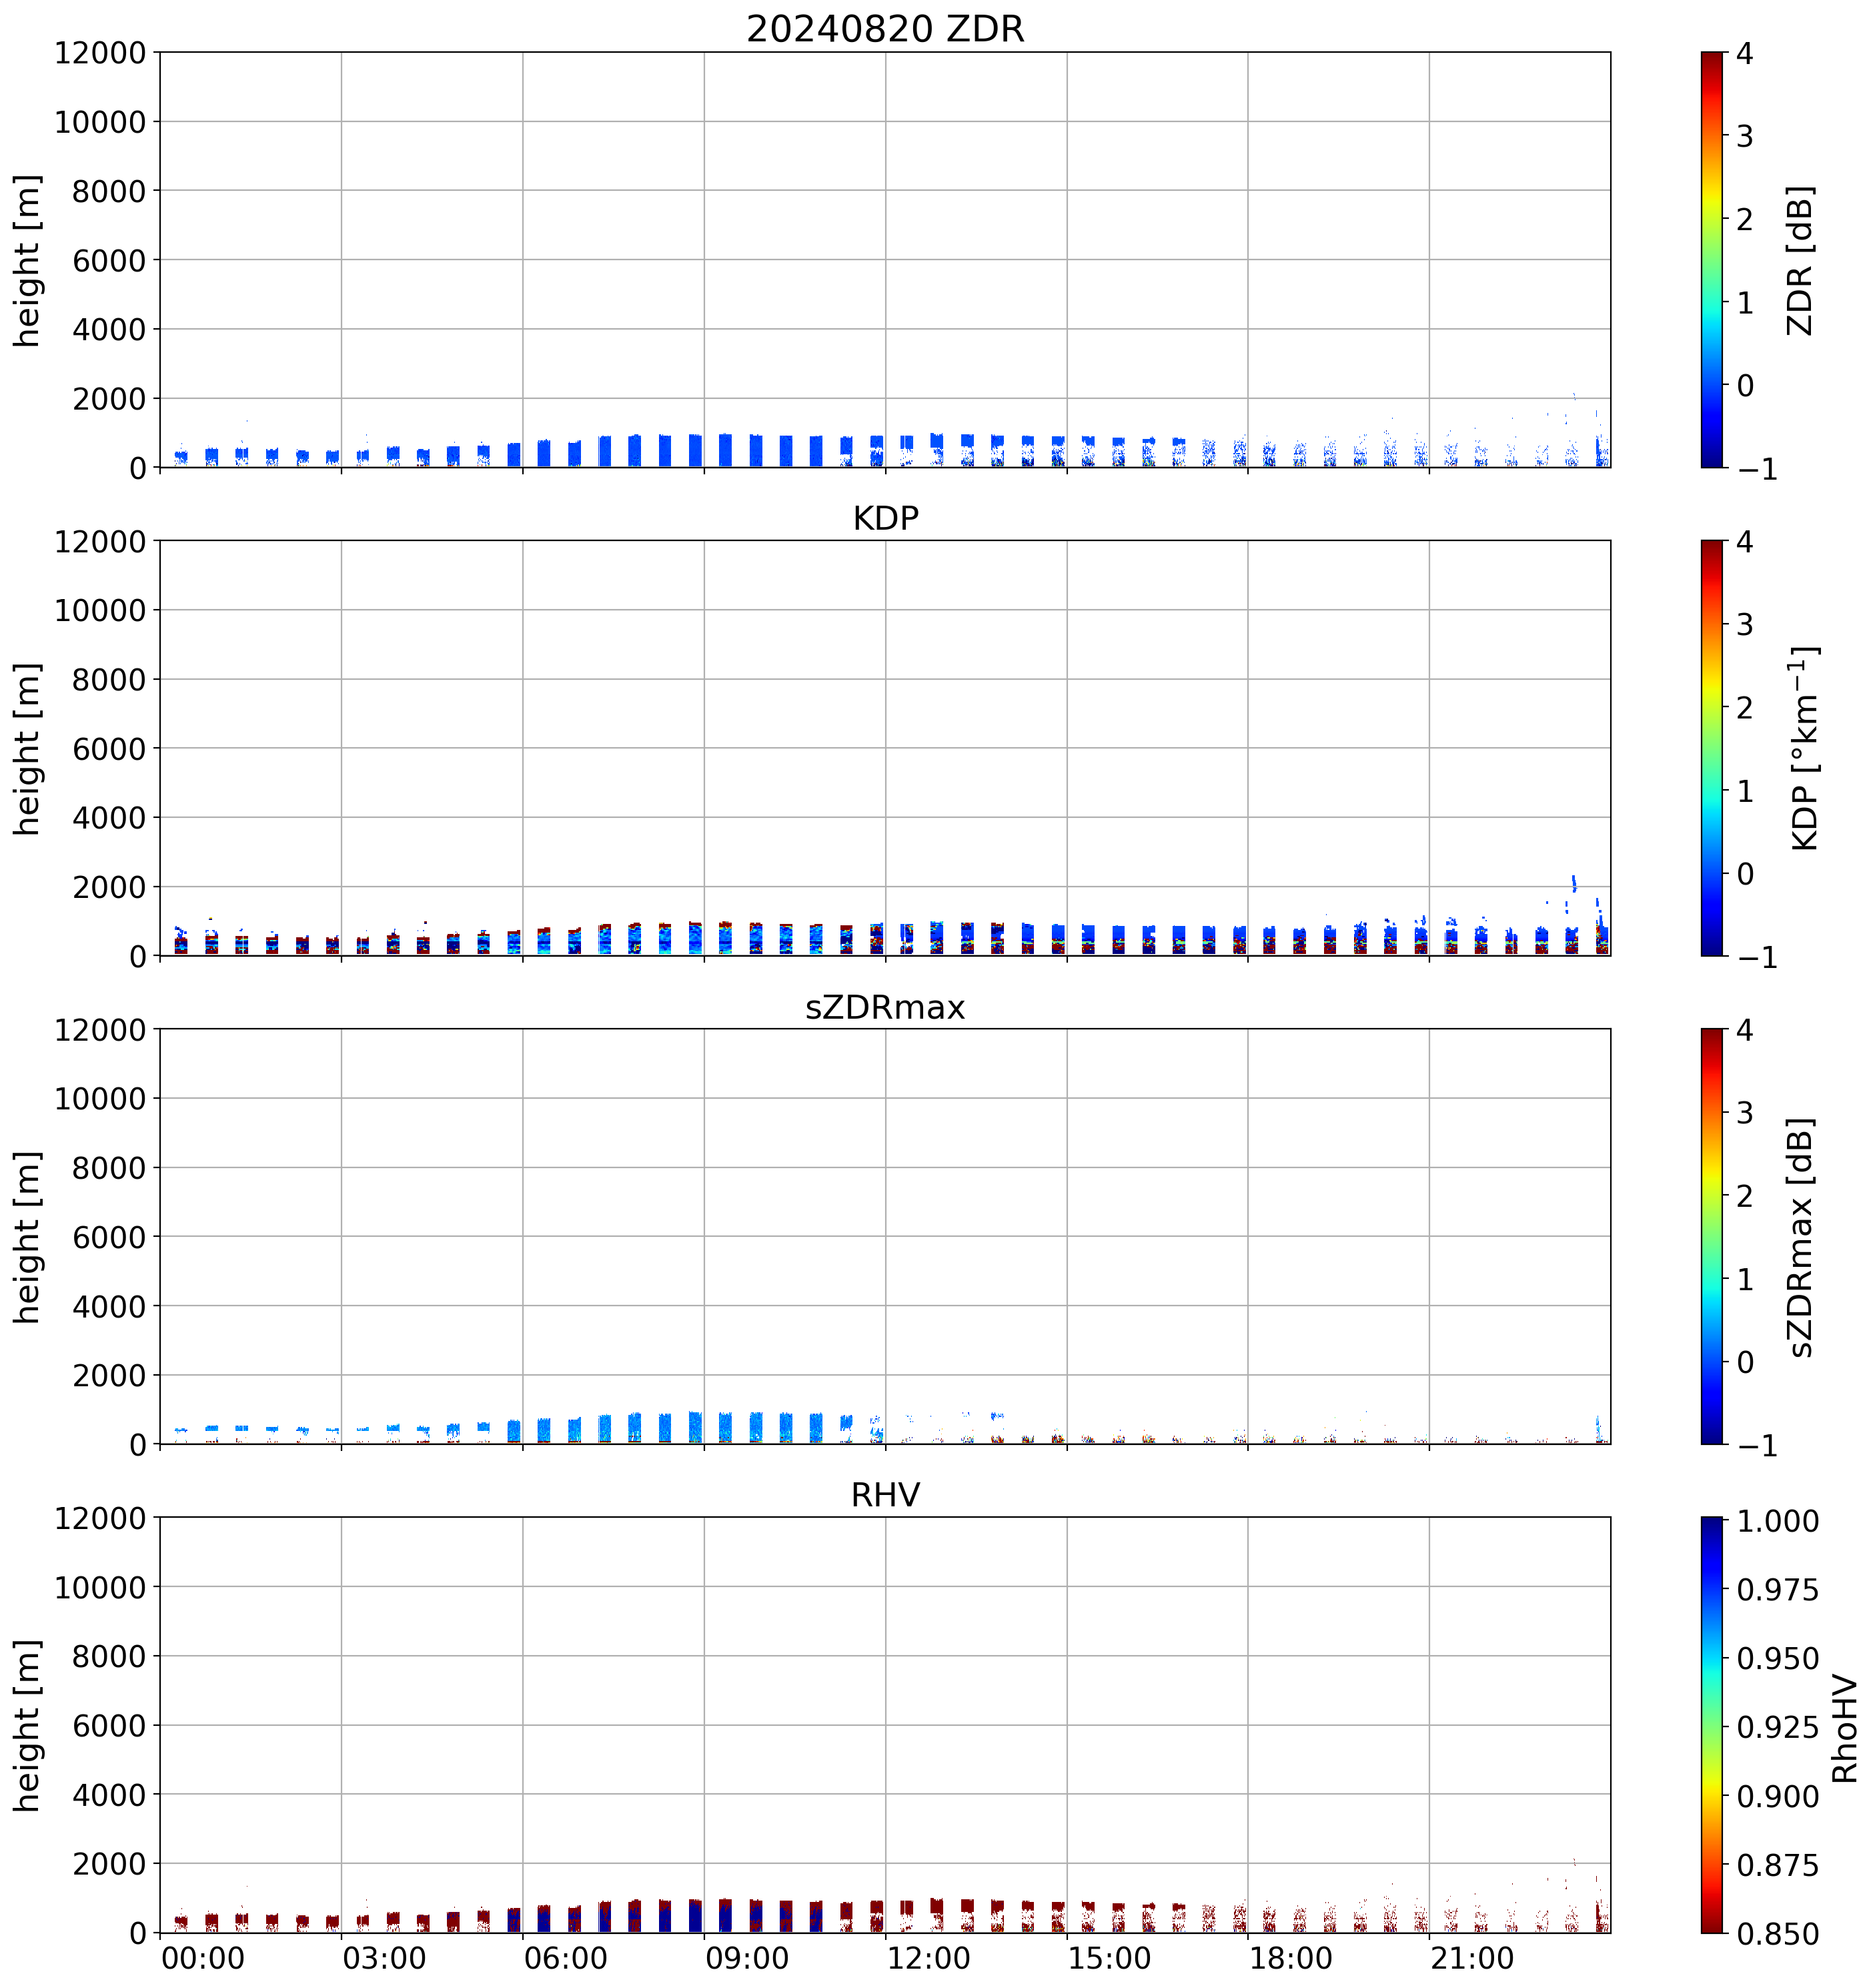Click the 20240820 ZDR plot title

(885, 28)
